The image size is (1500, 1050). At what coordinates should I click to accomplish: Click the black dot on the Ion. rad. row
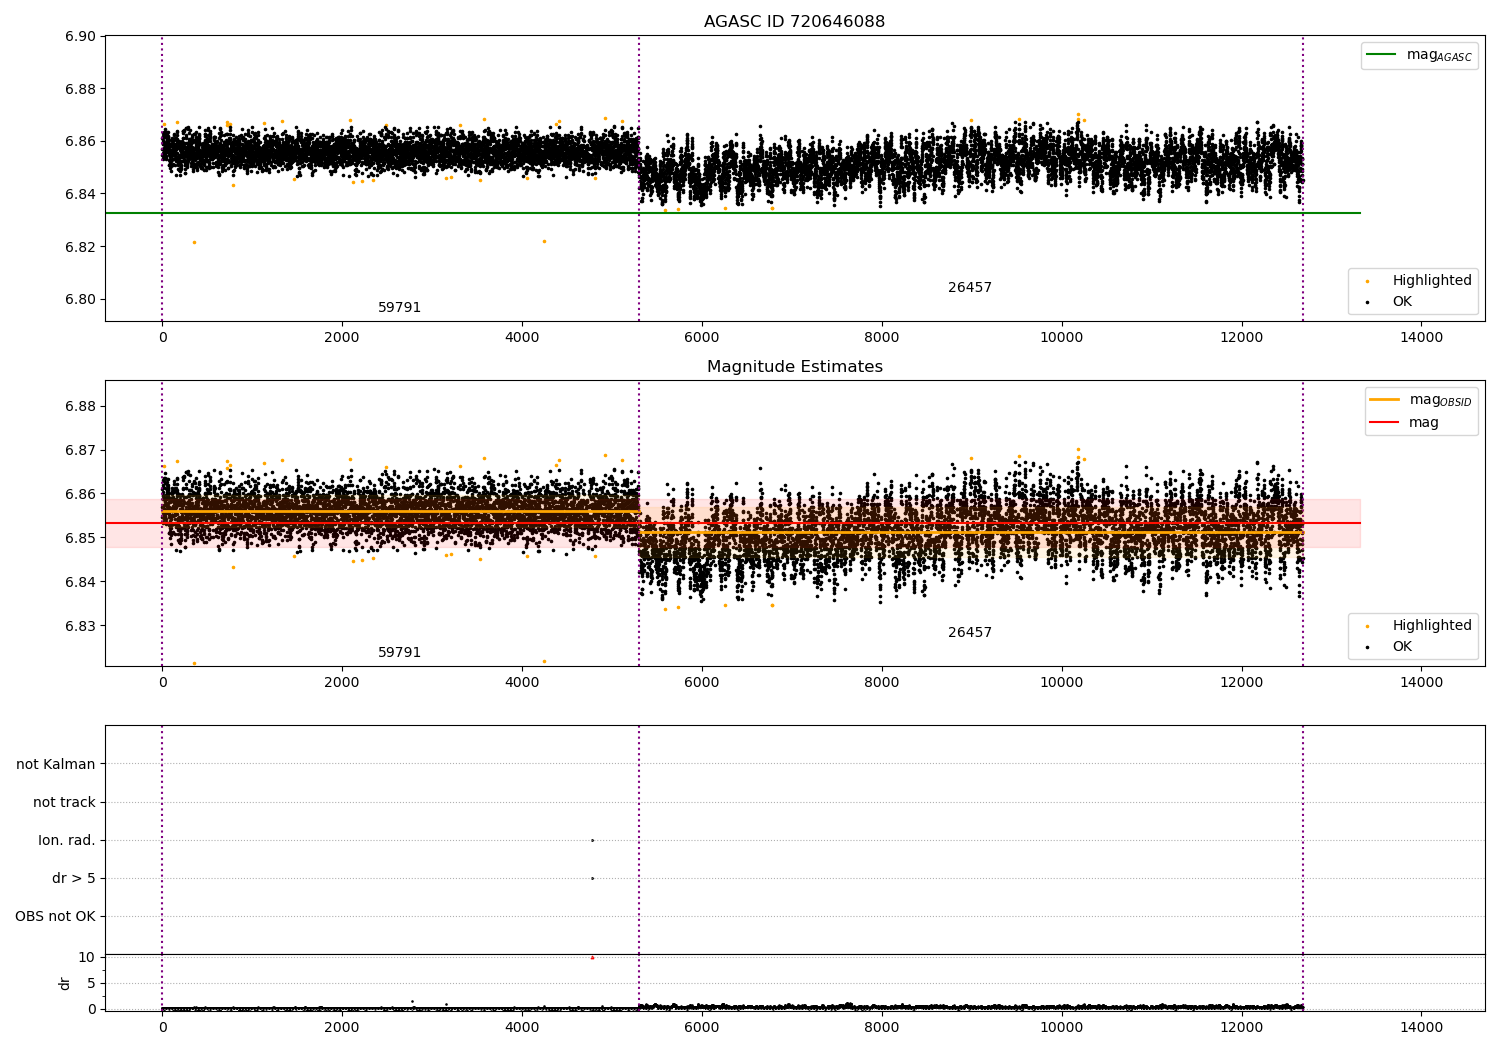pyautogui.click(x=592, y=840)
